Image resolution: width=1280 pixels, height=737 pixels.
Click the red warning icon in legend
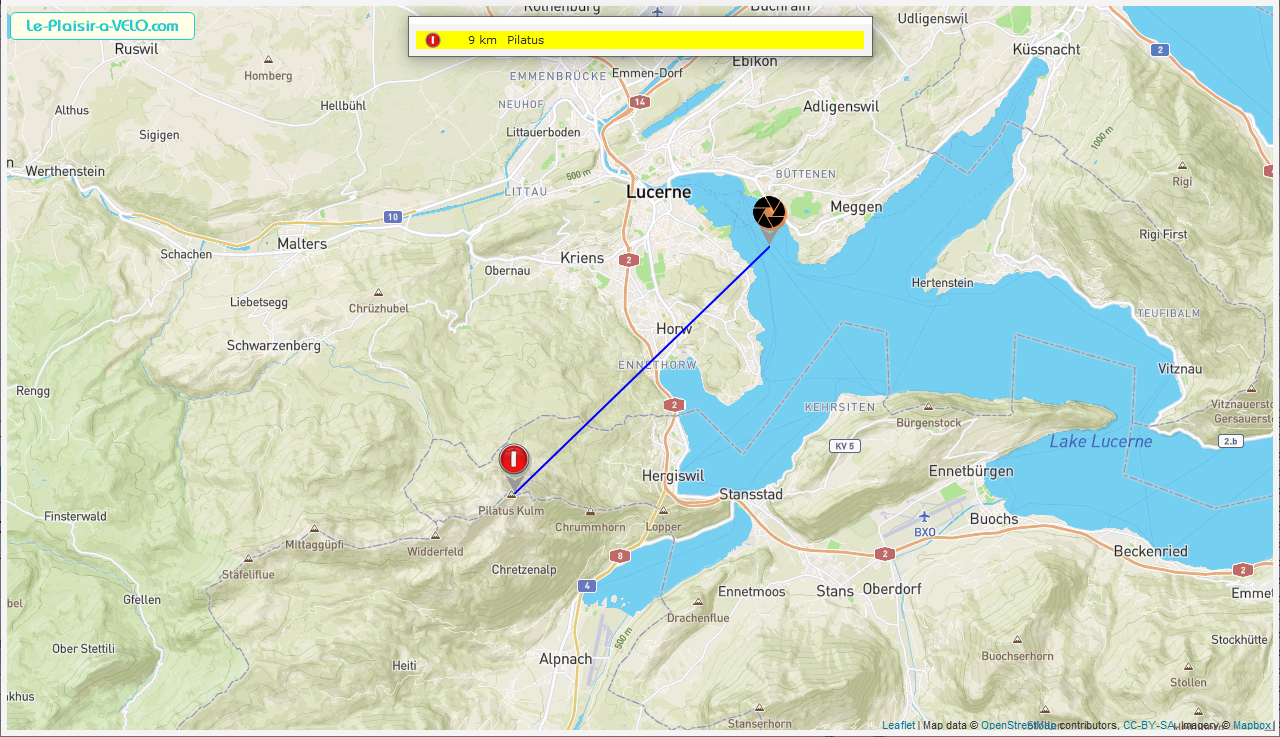point(433,40)
